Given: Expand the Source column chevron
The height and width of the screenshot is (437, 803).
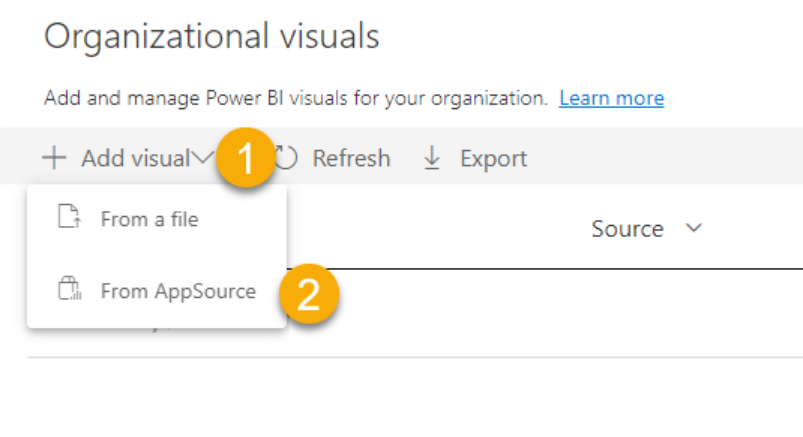Looking at the screenshot, I should pos(694,228).
